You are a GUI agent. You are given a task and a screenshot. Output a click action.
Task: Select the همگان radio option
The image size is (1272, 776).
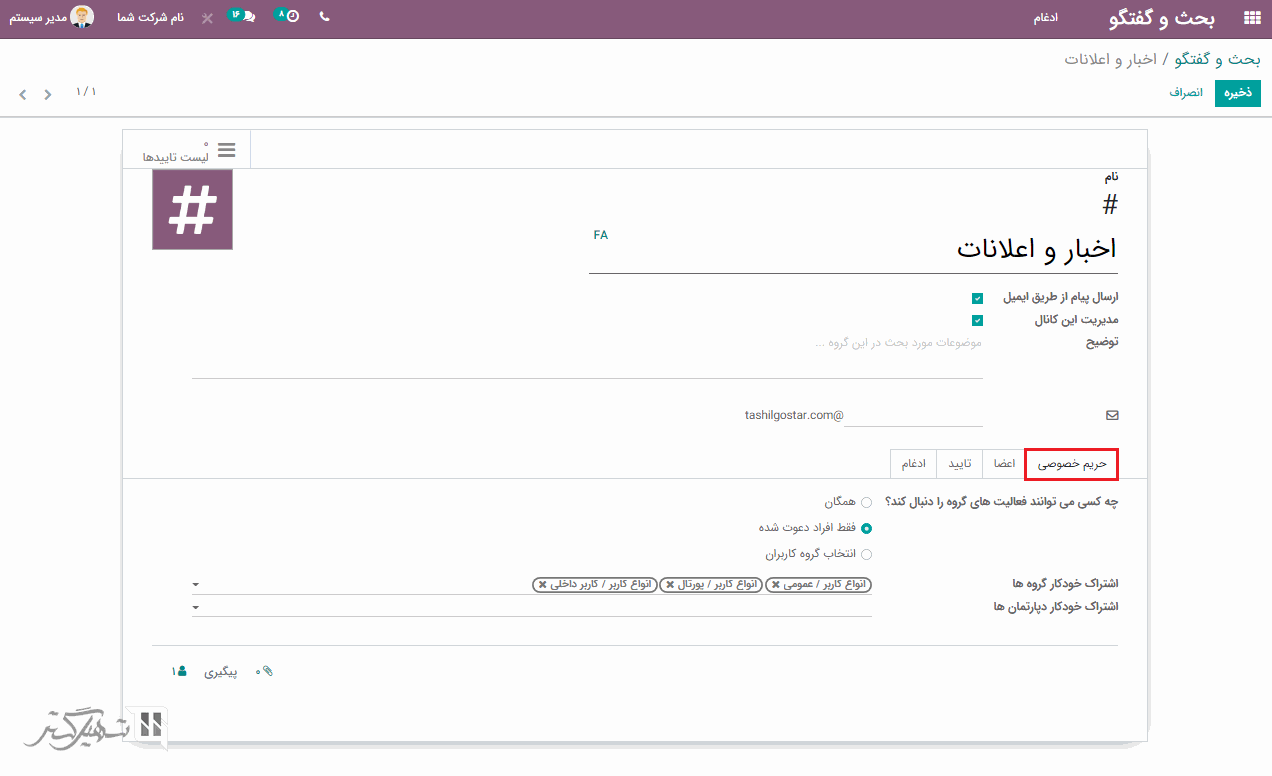tap(866, 503)
